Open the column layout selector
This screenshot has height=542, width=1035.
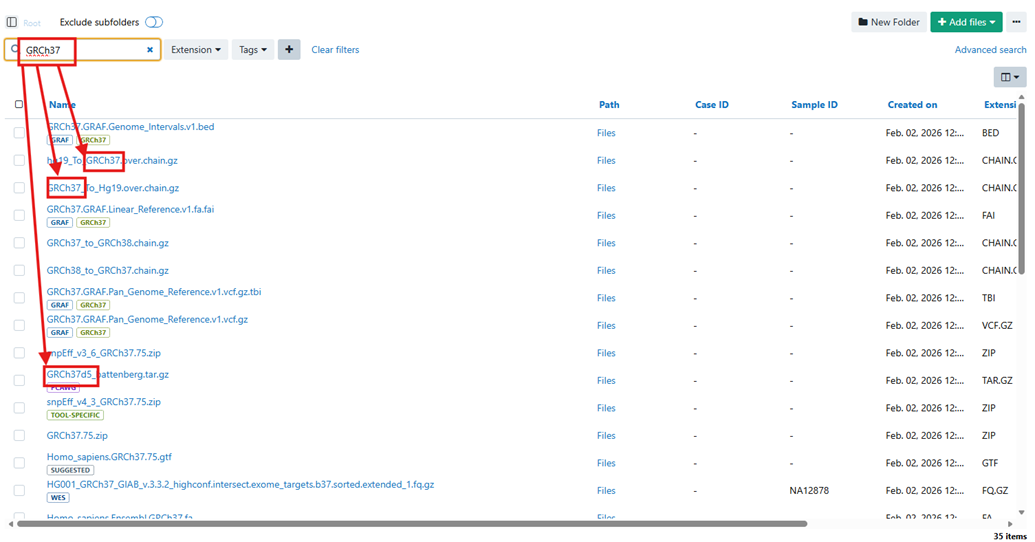pyautogui.click(x=1010, y=77)
